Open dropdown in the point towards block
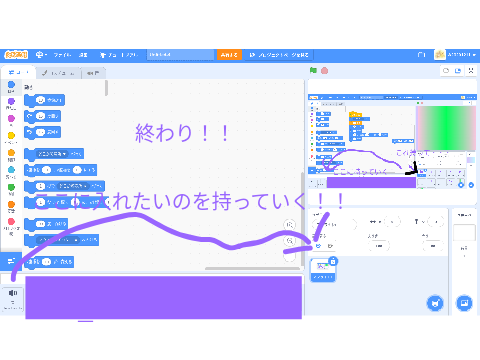The height and width of the screenshot is (360, 480). tap(58, 240)
